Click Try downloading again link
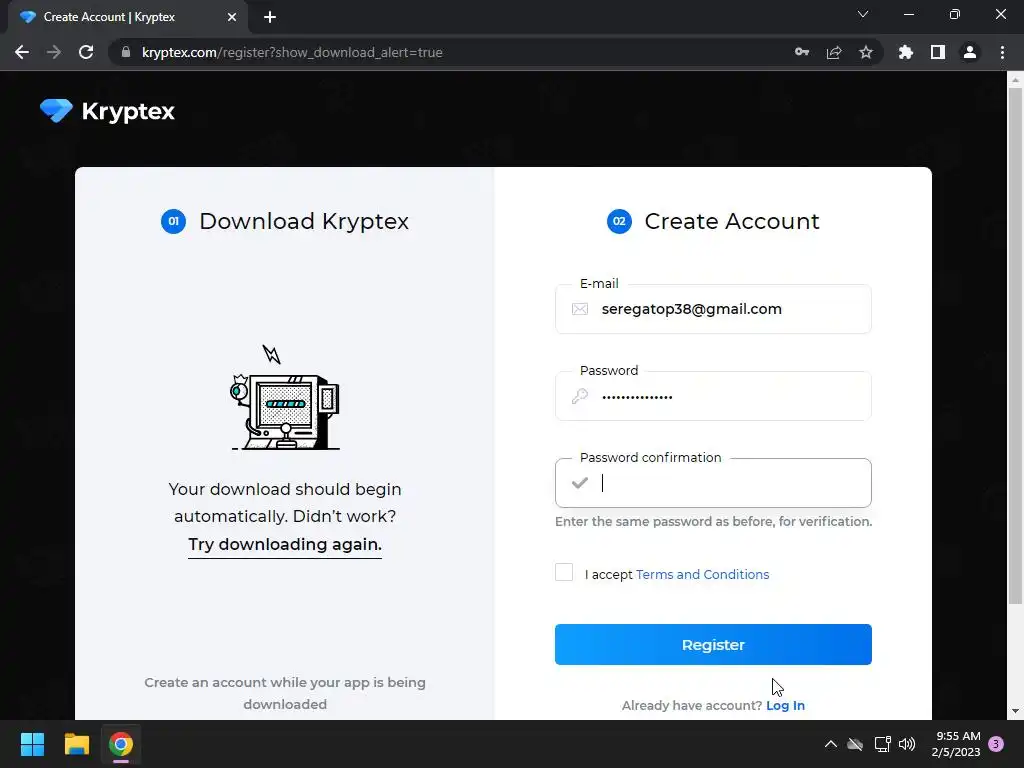The image size is (1024, 768). [285, 545]
